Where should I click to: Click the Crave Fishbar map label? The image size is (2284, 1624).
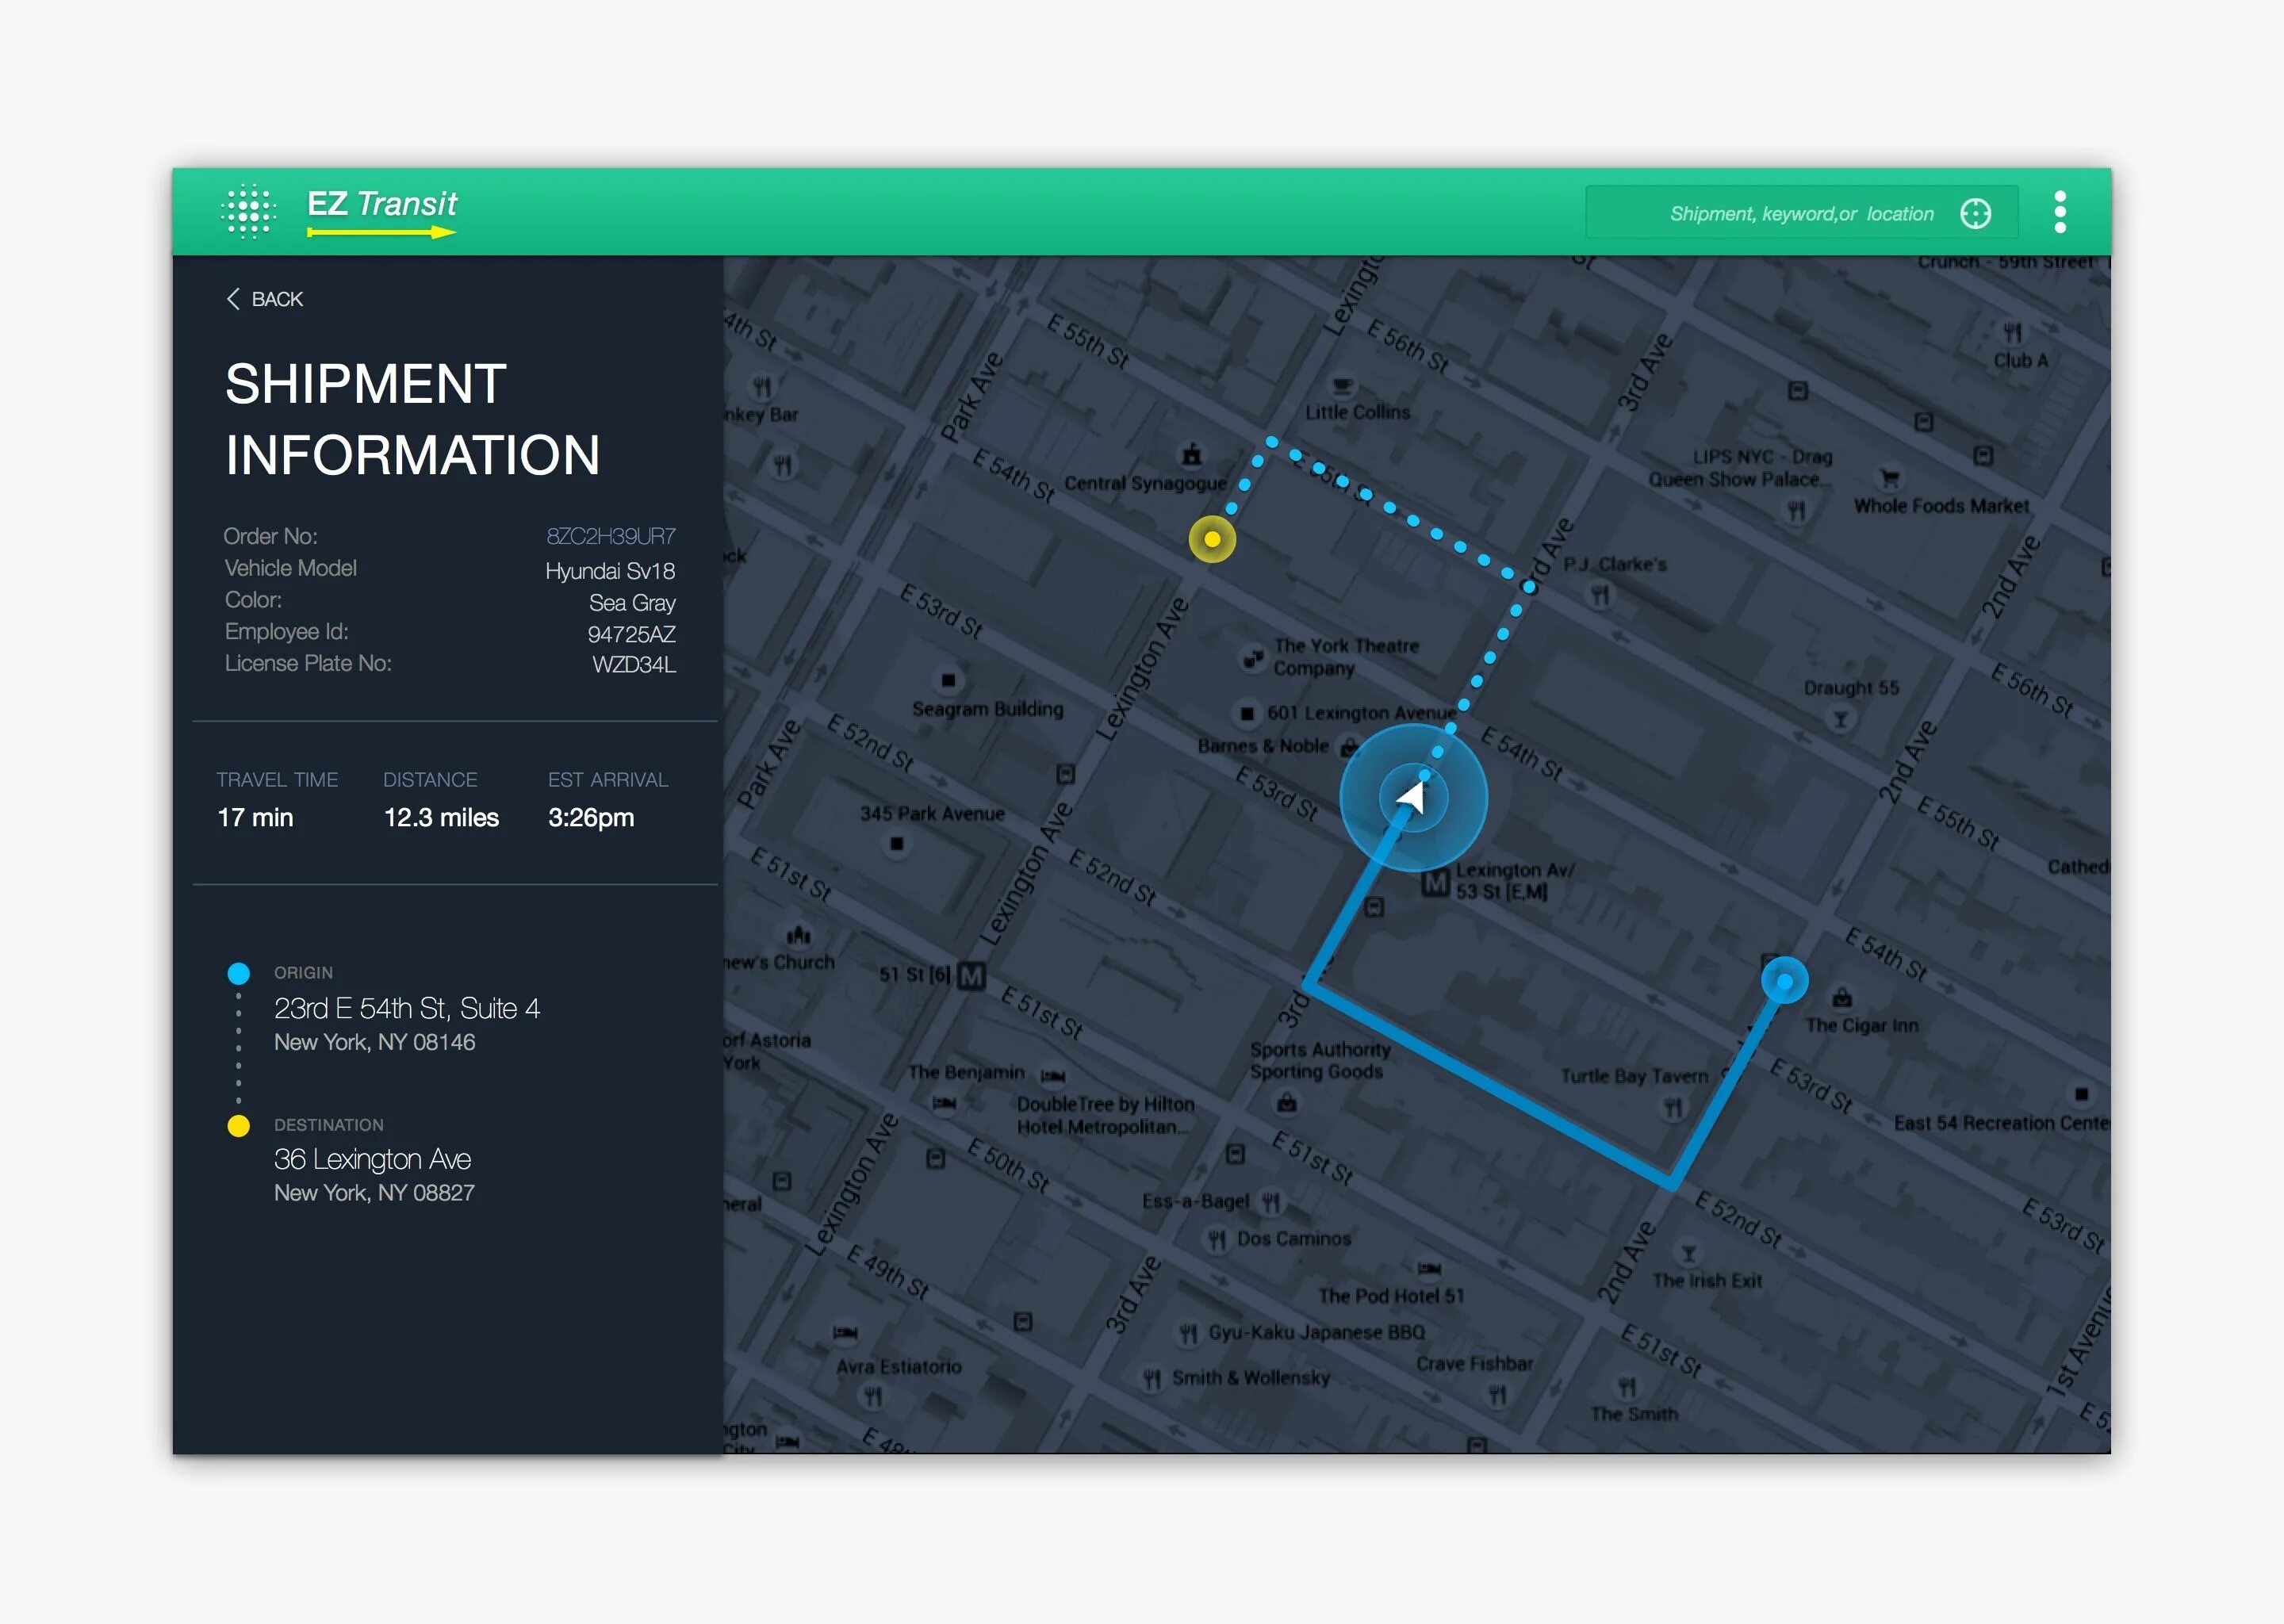pyautogui.click(x=1474, y=1364)
